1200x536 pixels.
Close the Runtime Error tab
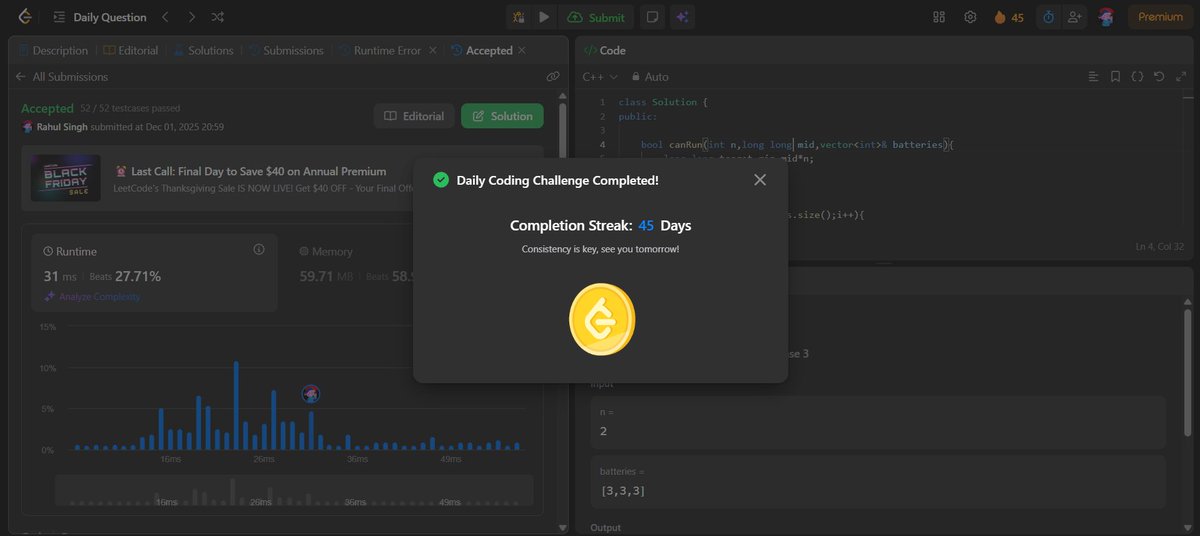point(432,50)
